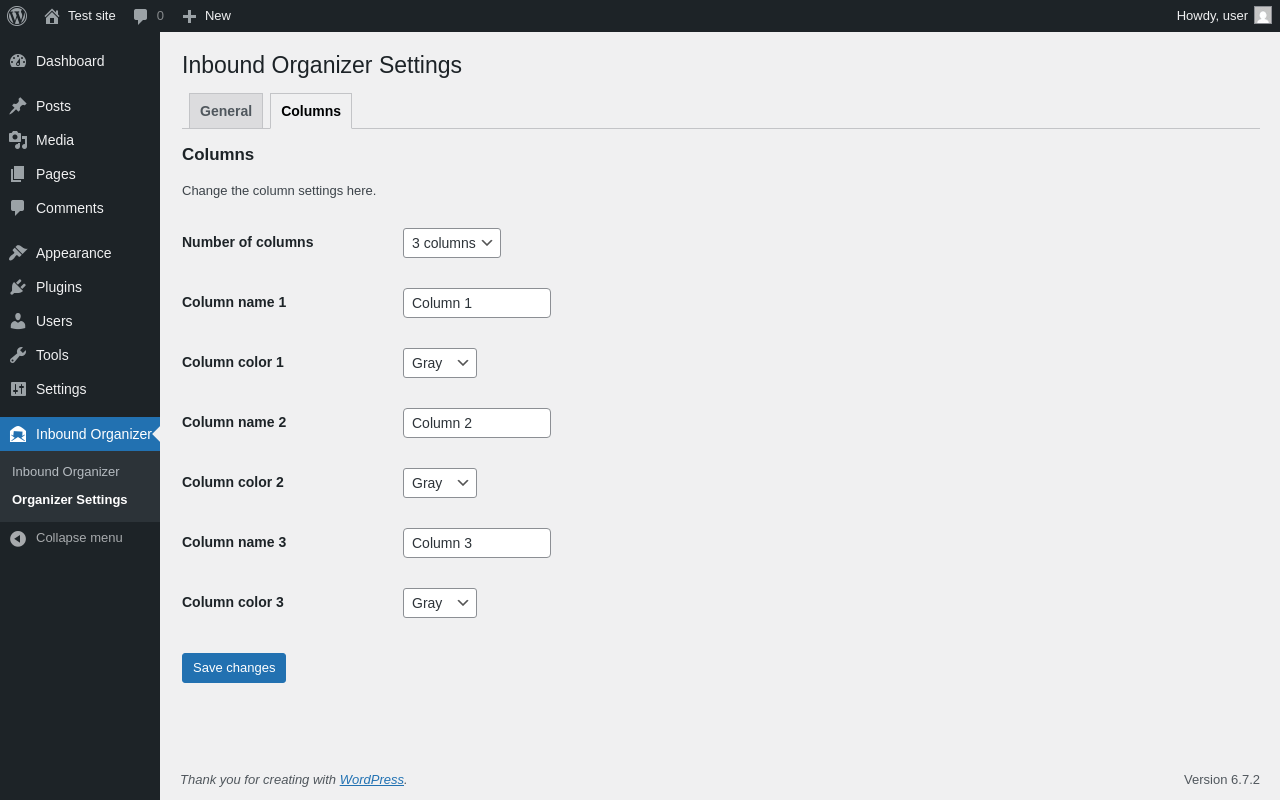1280x800 pixels.
Task: Select the Columns tab
Action: [311, 111]
